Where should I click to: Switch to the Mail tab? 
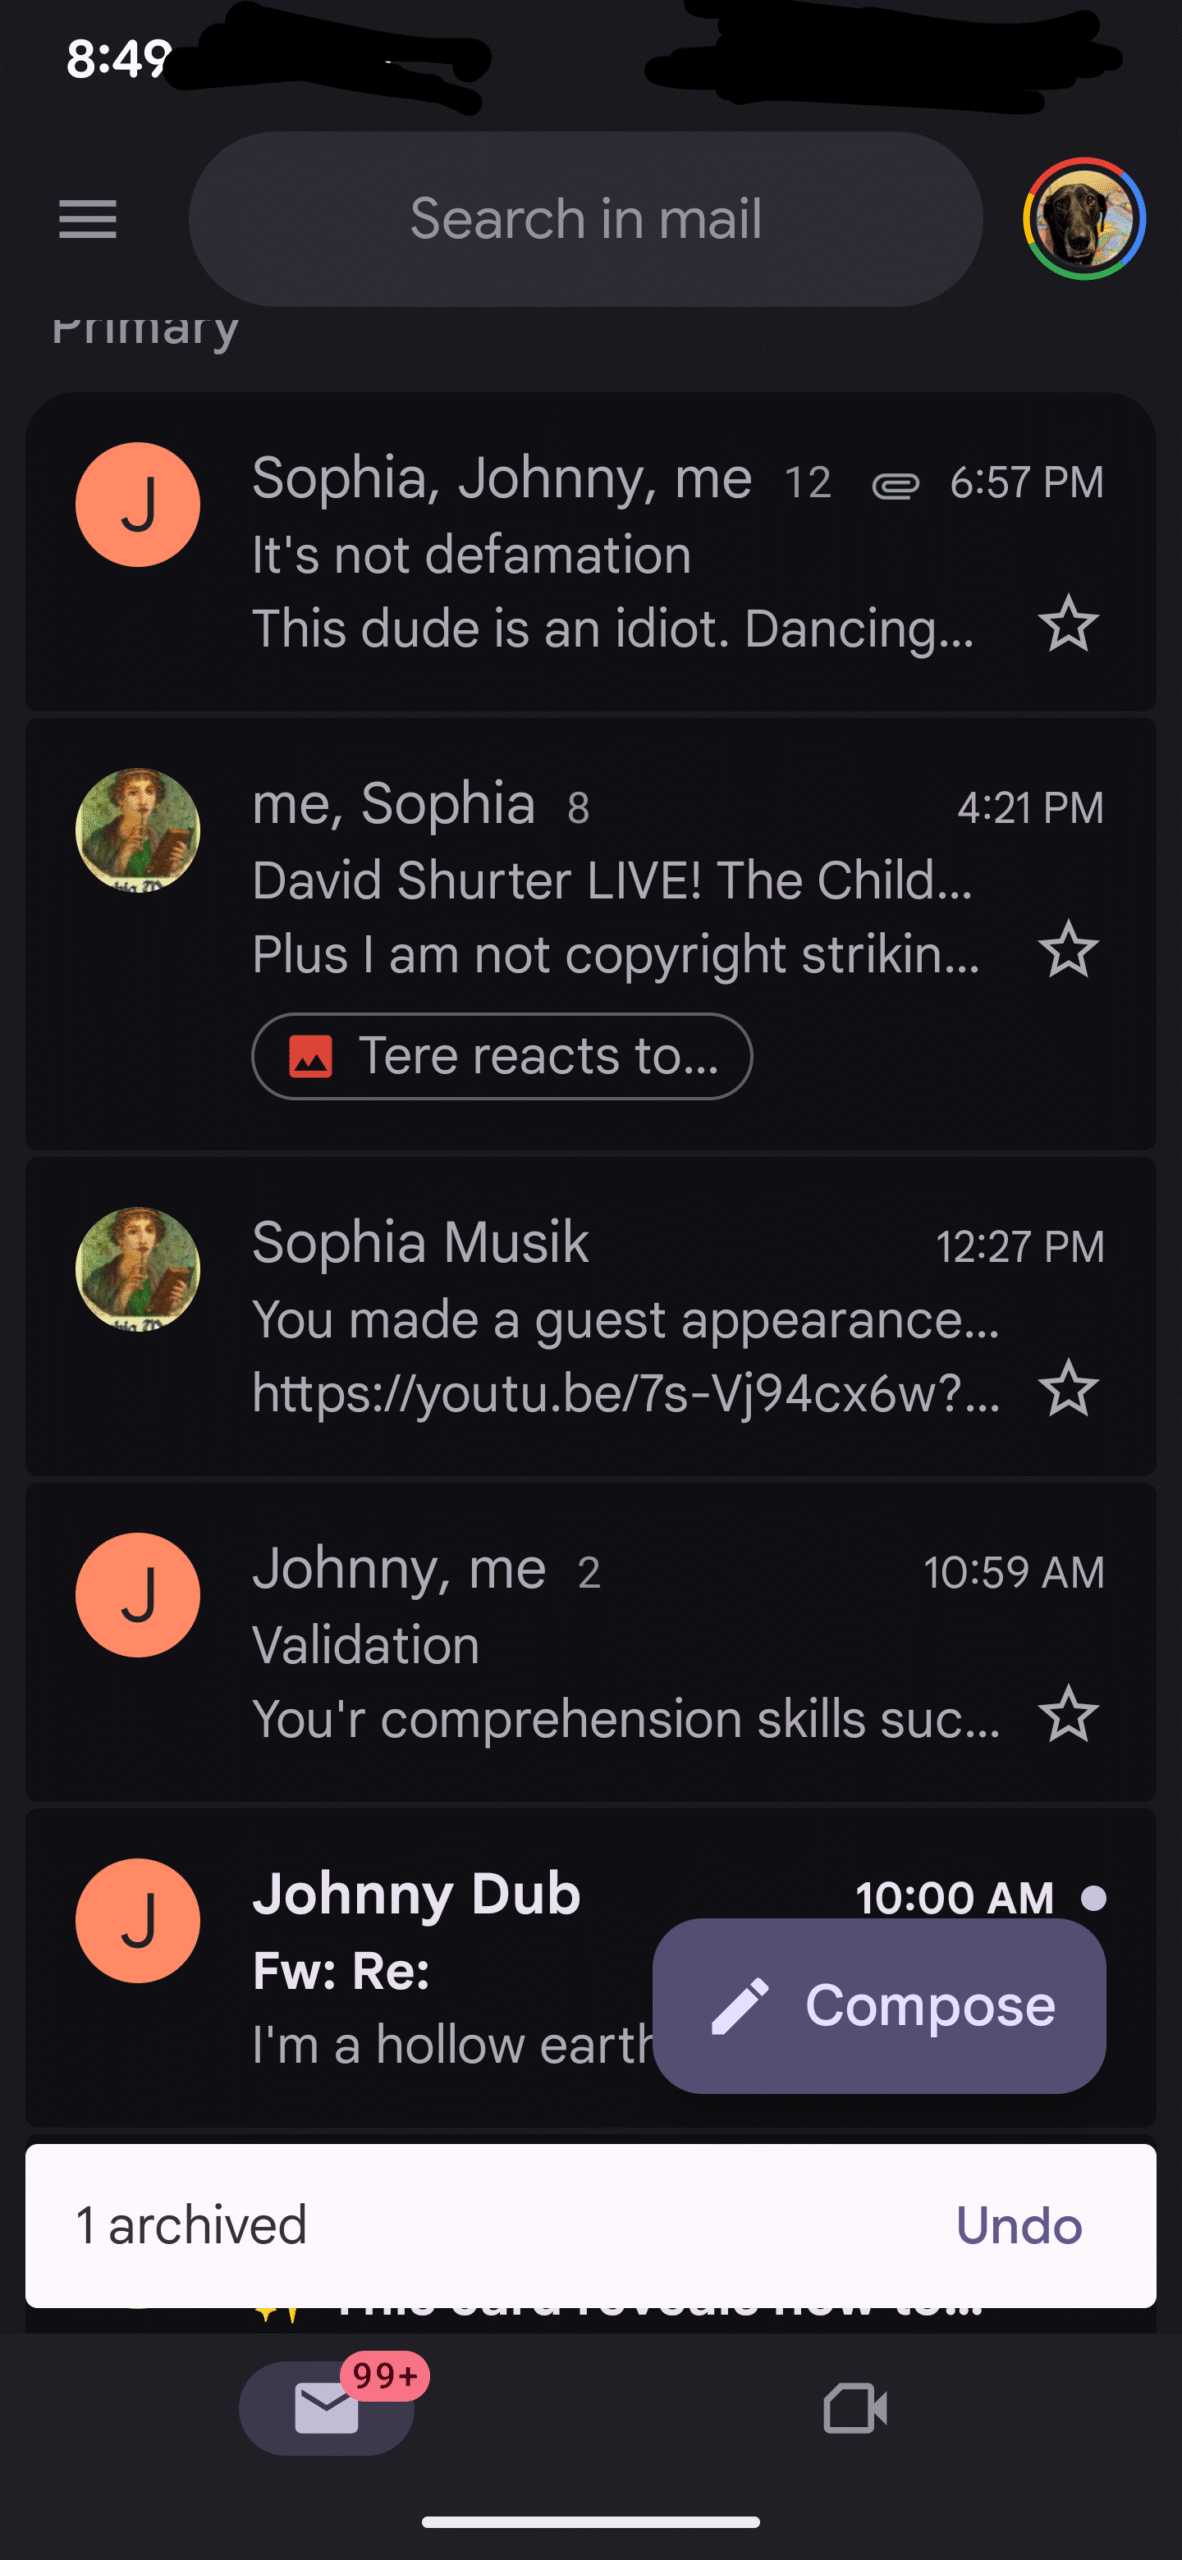[327, 2407]
